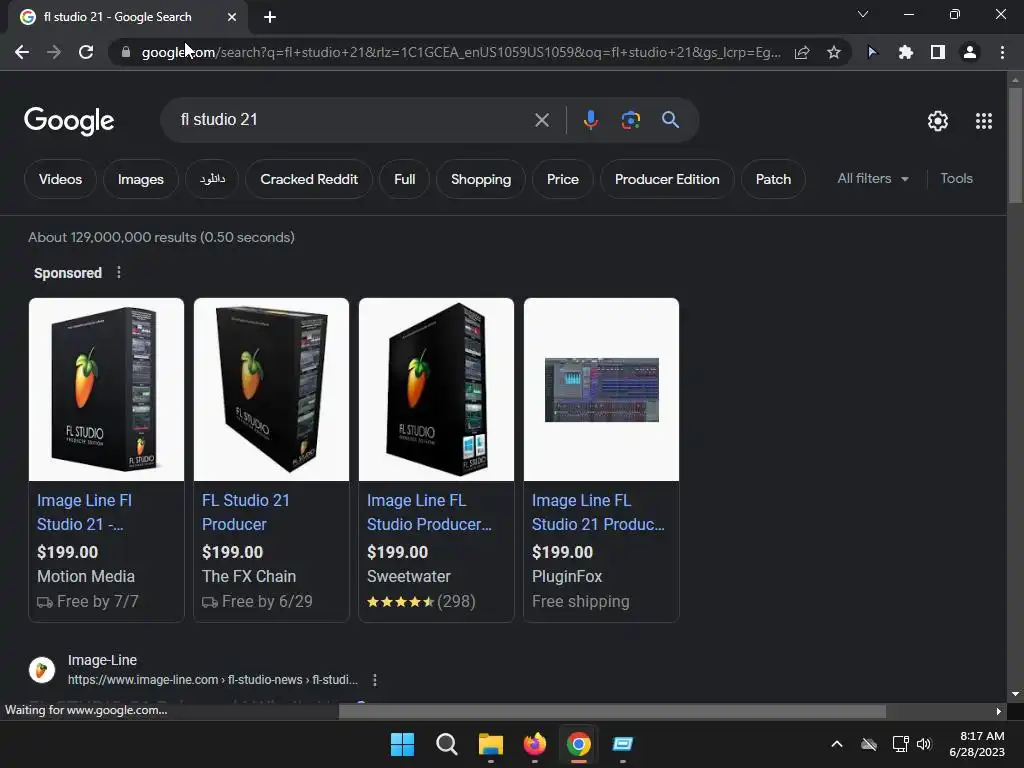Open Firefox from the taskbar
The height and width of the screenshot is (768, 1024).
pos(535,744)
